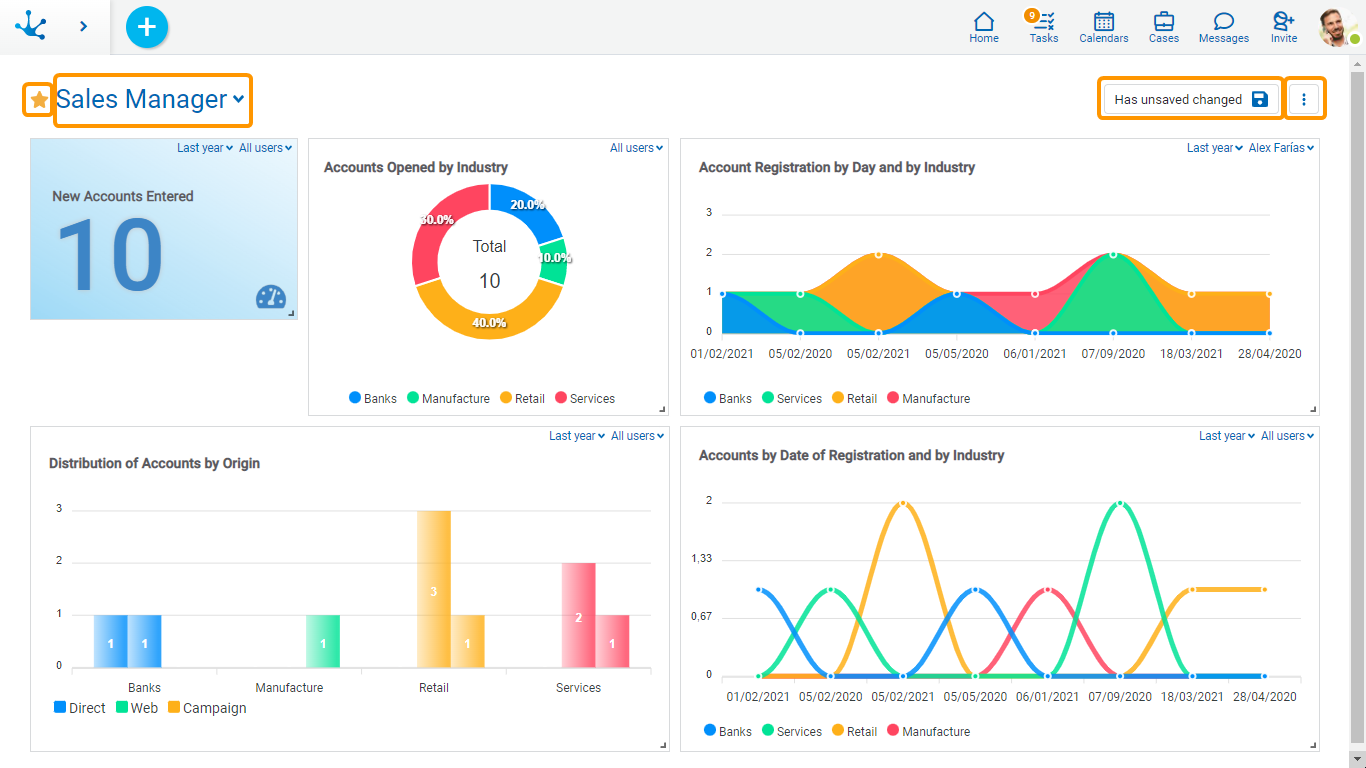Toggle the favorite star for Sales Manager
Screen dimensions: 1366x768
coord(39,99)
